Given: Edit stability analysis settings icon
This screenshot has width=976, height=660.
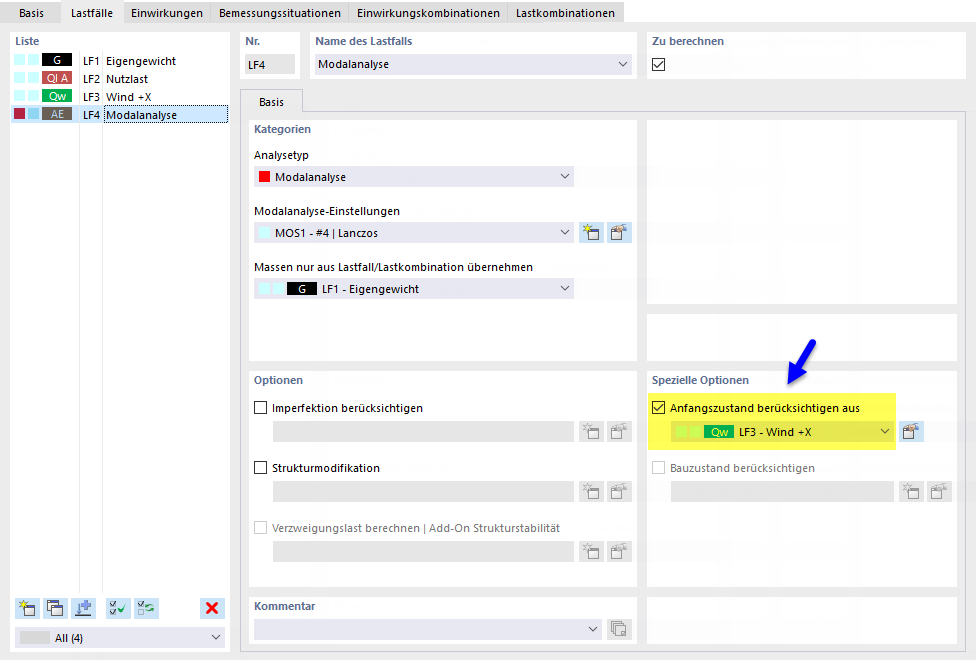Looking at the screenshot, I should click(x=619, y=551).
